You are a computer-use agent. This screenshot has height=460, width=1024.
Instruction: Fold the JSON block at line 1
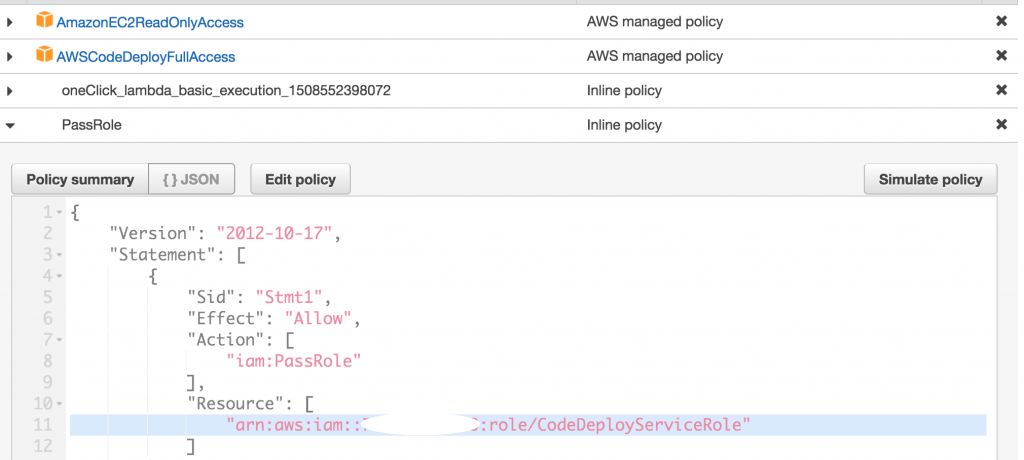click(x=59, y=213)
